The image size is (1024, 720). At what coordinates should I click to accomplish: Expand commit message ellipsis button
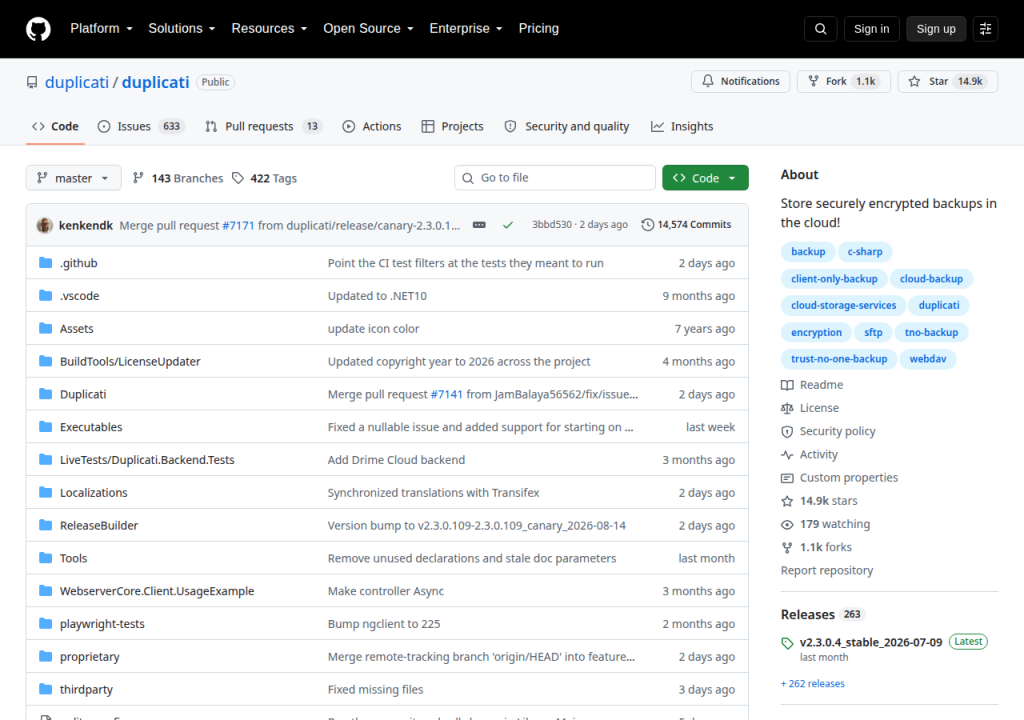point(479,225)
